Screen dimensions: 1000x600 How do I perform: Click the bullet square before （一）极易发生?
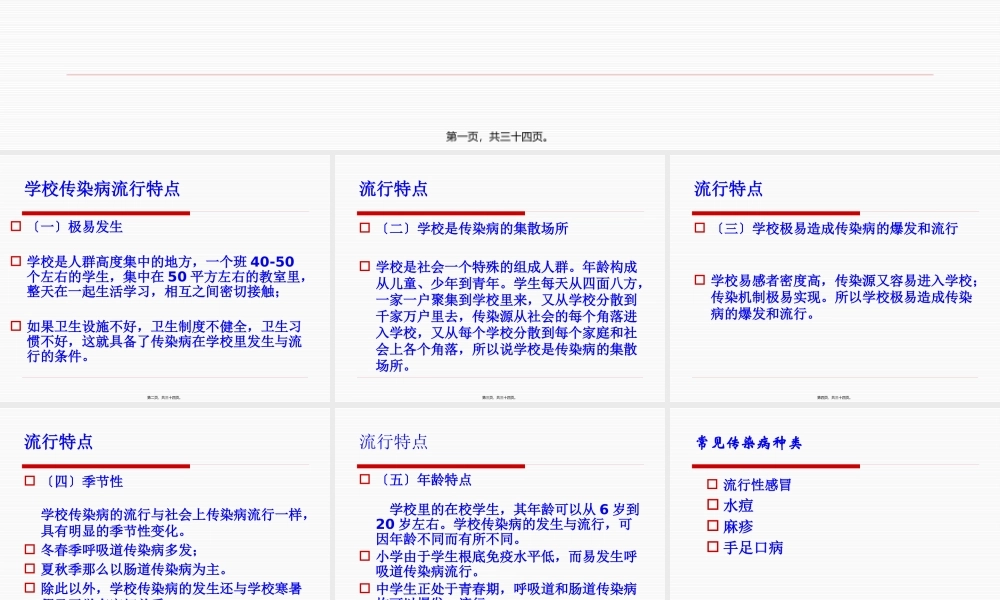tap(14, 225)
